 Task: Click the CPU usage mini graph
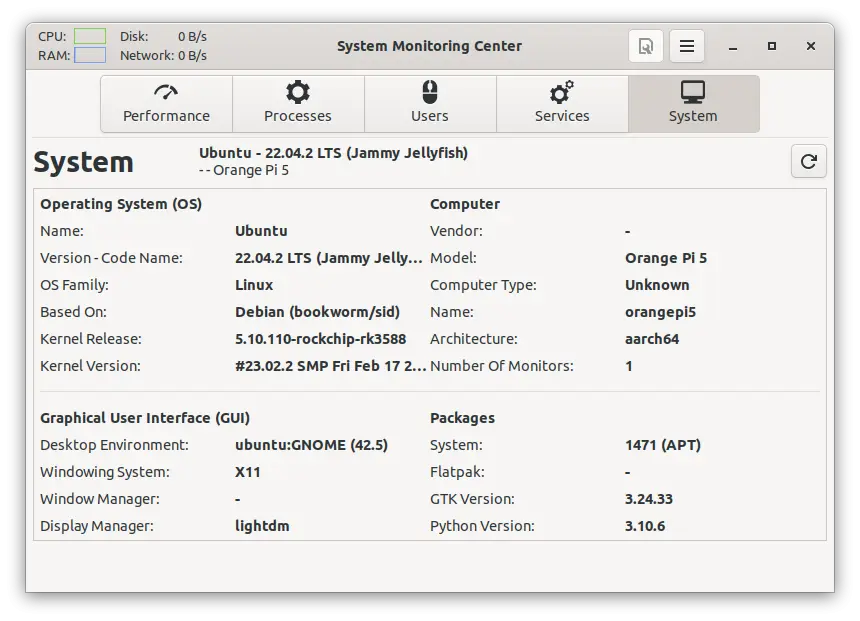[x=90, y=36]
